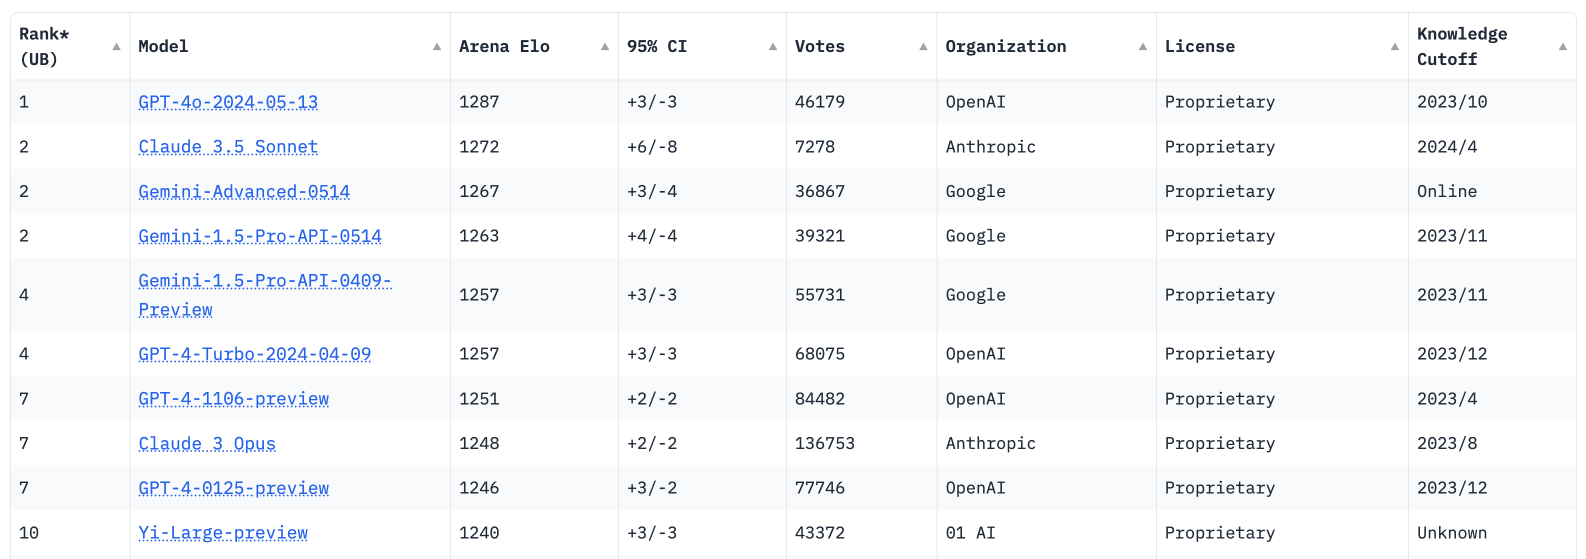Sort by Votes column arrow icon
The height and width of the screenshot is (559, 1586).
point(923,47)
